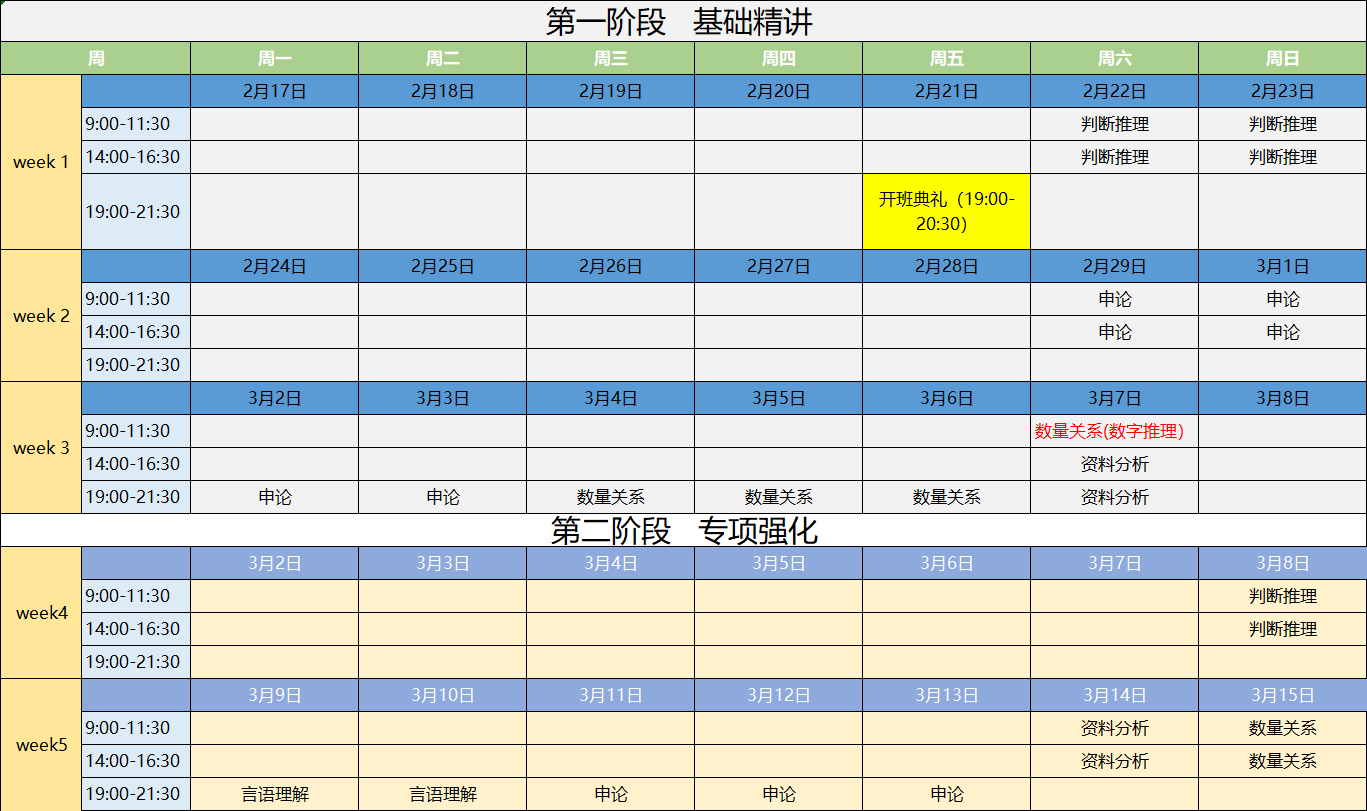Click the red 数量关系(数字推理) cell
The image size is (1367, 811).
(x=1114, y=431)
